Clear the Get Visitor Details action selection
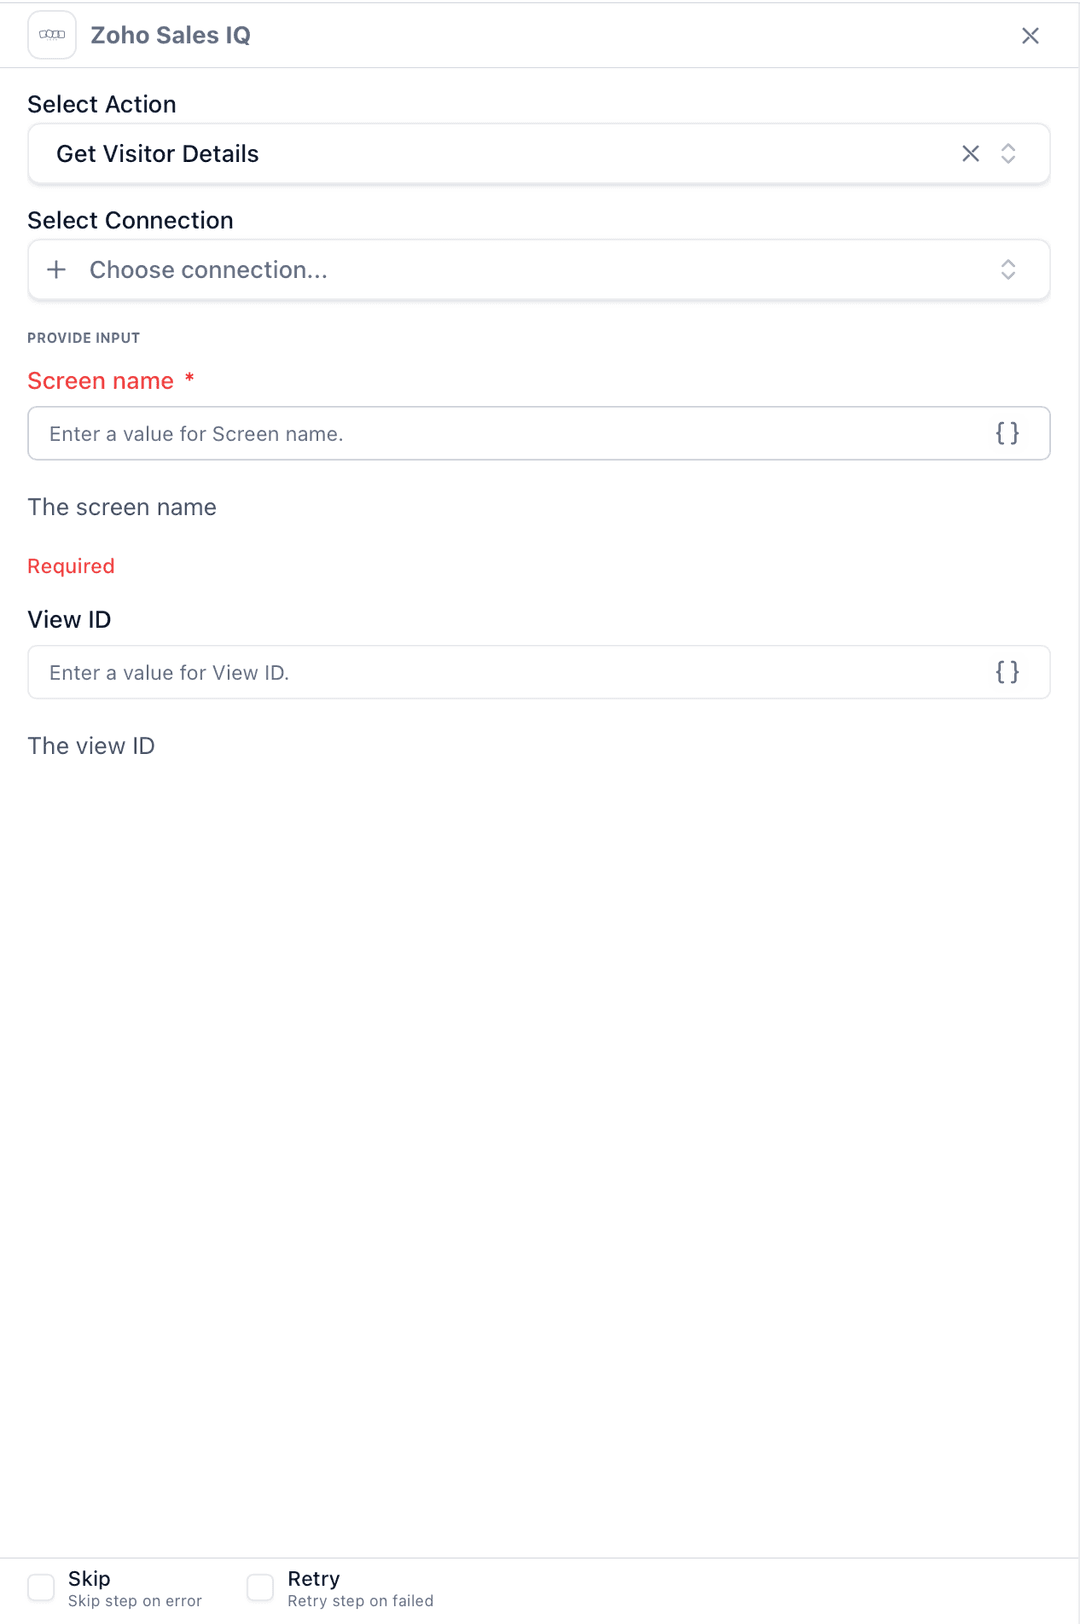 [x=971, y=153]
